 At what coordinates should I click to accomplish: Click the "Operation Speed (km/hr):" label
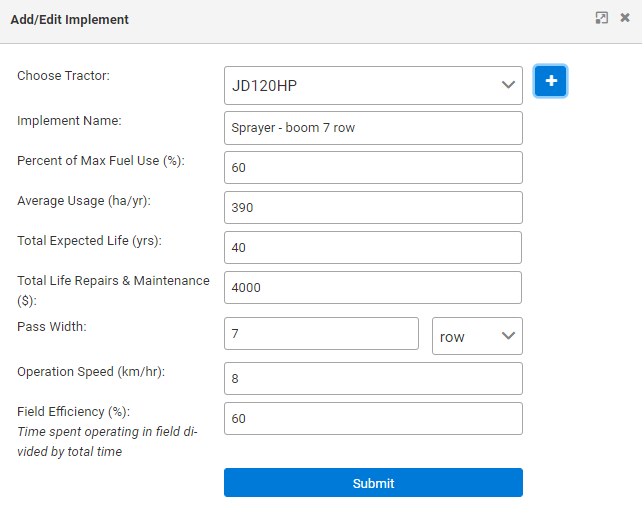[x=91, y=372]
